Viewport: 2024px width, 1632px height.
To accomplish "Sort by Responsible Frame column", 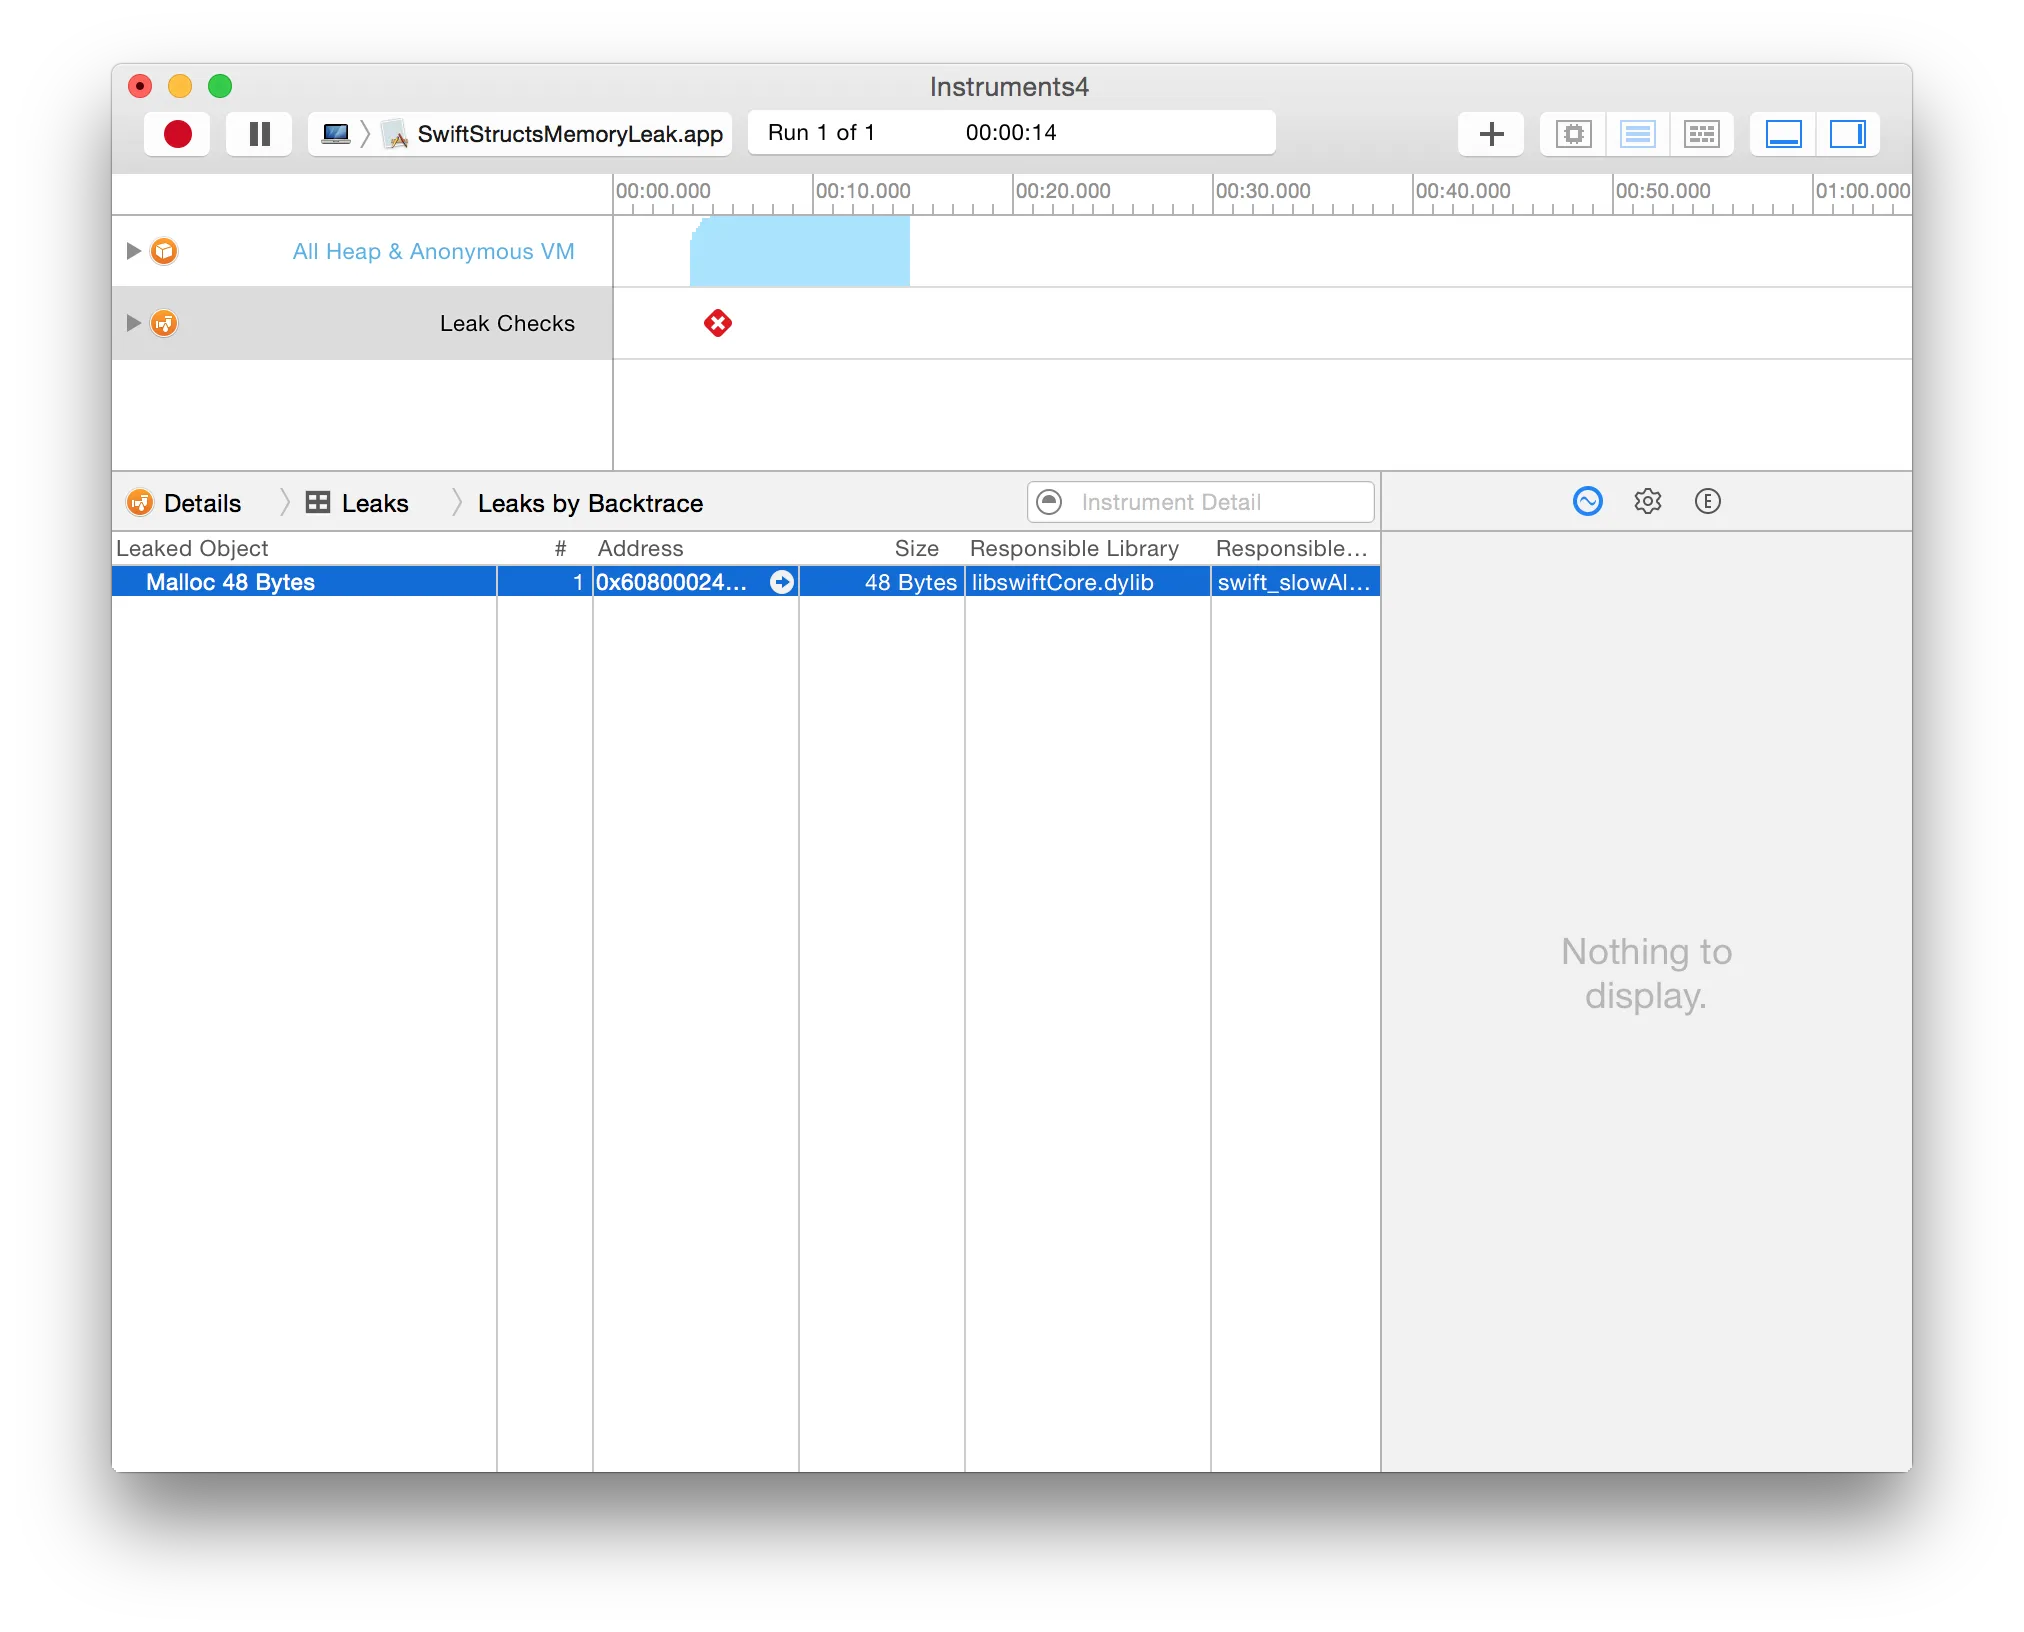I will [x=1296, y=548].
